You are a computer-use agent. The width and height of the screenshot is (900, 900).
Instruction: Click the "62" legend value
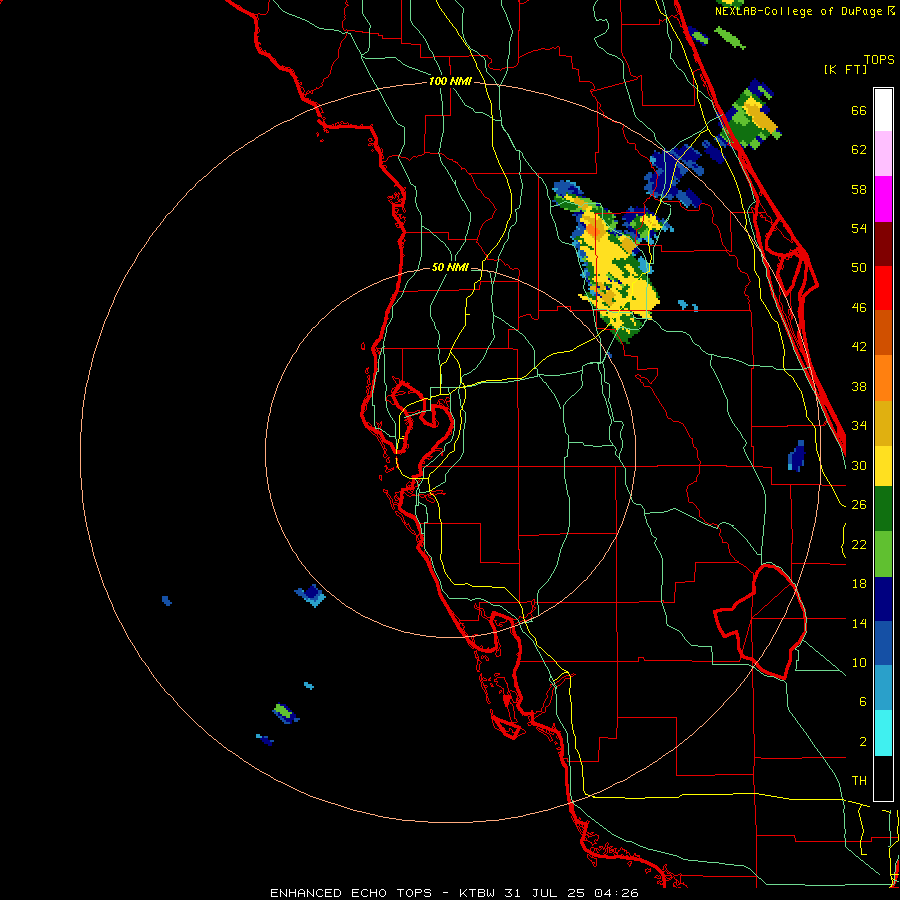pyautogui.click(x=859, y=150)
